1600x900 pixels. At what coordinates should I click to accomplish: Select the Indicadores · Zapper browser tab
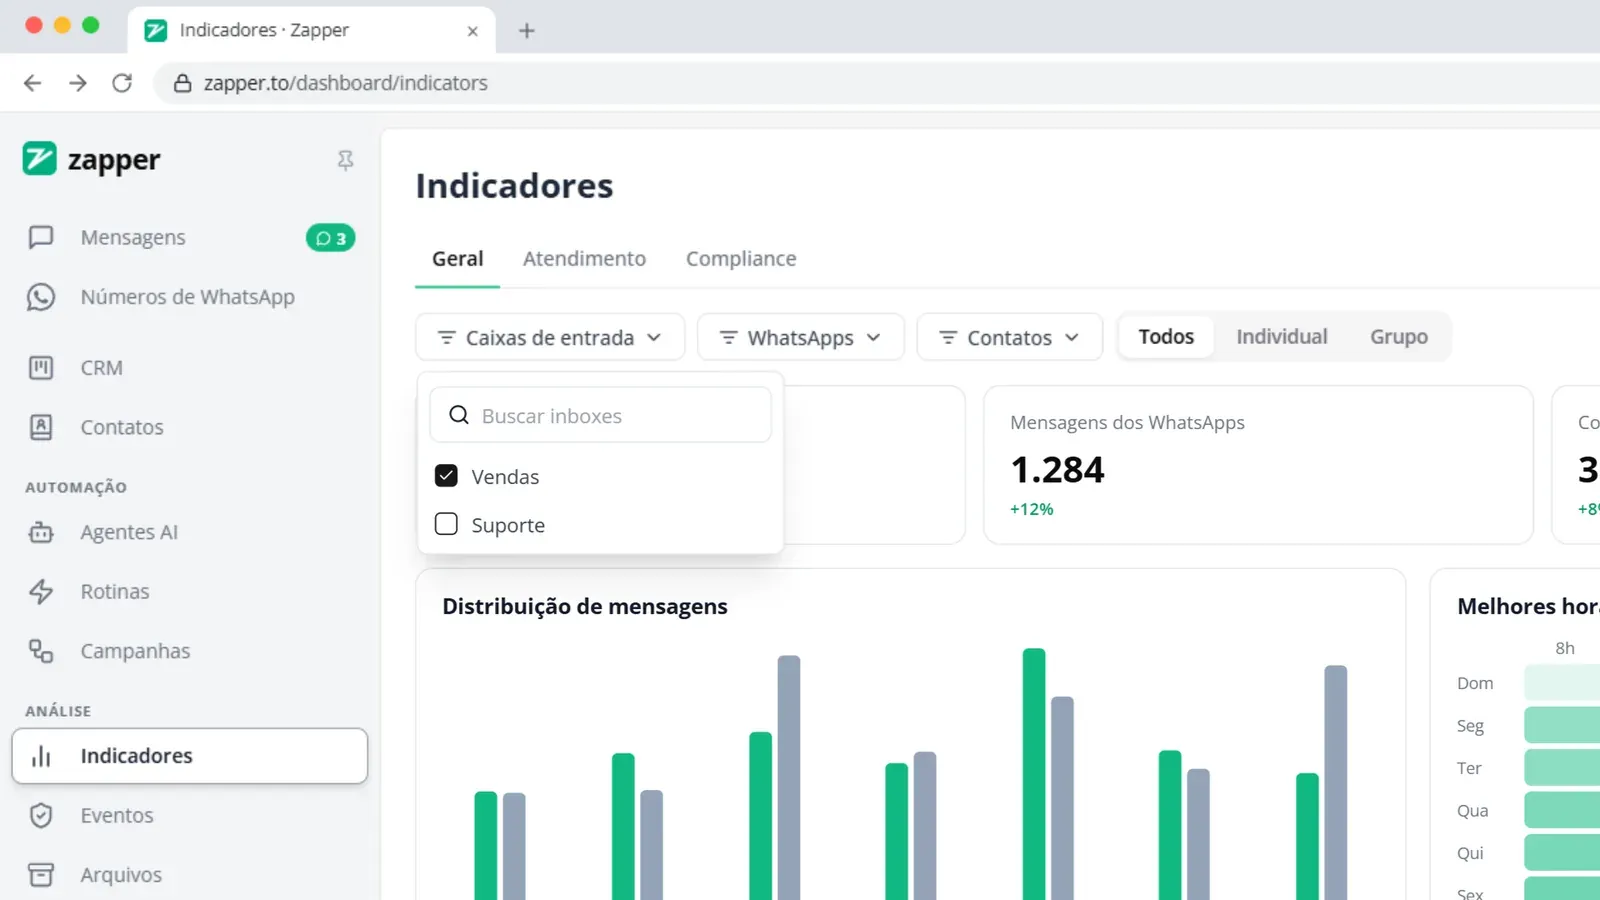pos(311,30)
